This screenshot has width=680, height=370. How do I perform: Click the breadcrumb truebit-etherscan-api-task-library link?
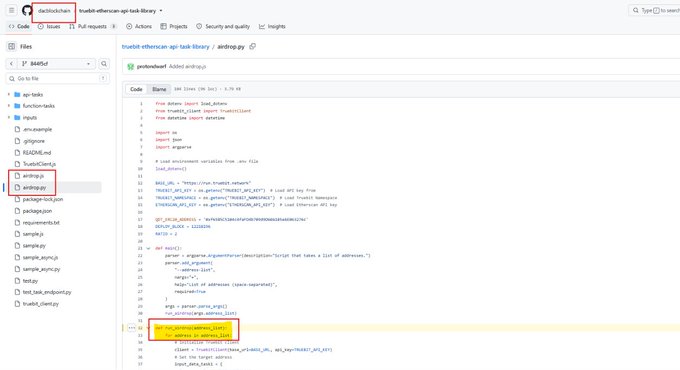[165, 46]
